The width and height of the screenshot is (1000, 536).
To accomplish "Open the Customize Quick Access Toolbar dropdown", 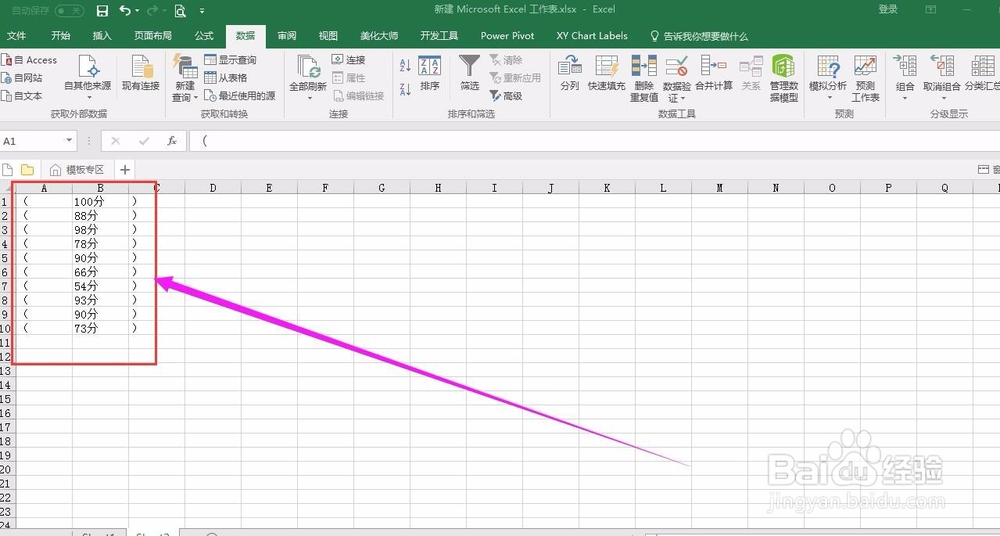I will pos(202,11).
